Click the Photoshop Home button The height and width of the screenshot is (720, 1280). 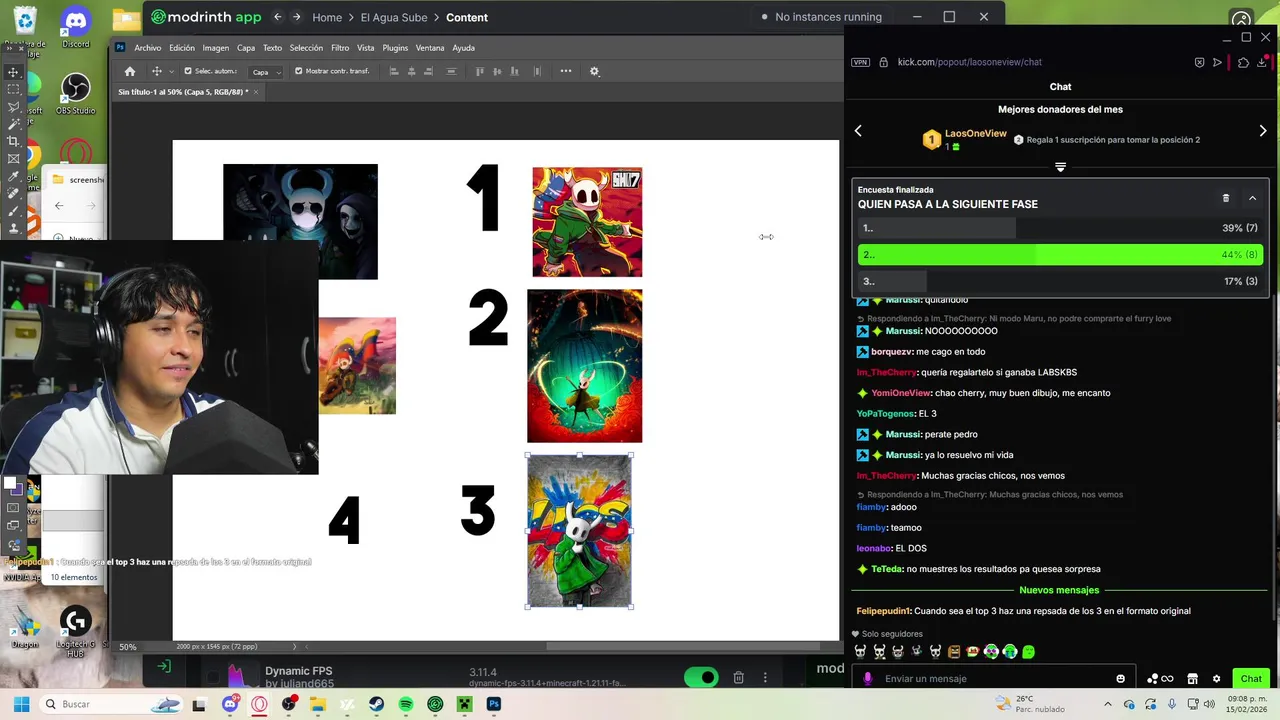click(x=129, y=71)
